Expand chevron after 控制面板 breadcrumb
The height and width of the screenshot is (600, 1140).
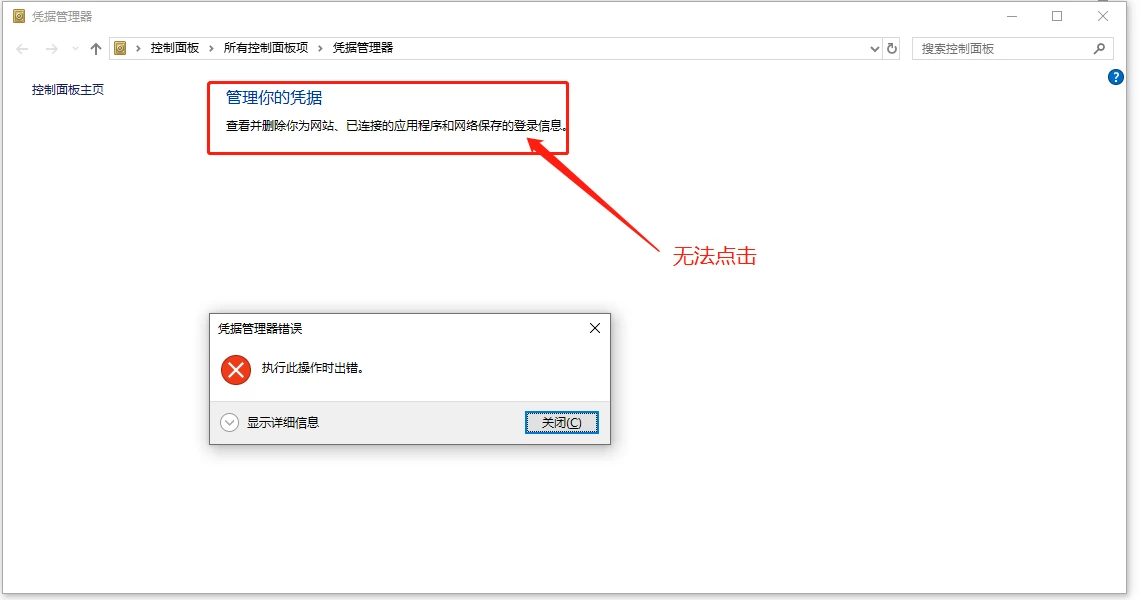click(x=212, y=48)
